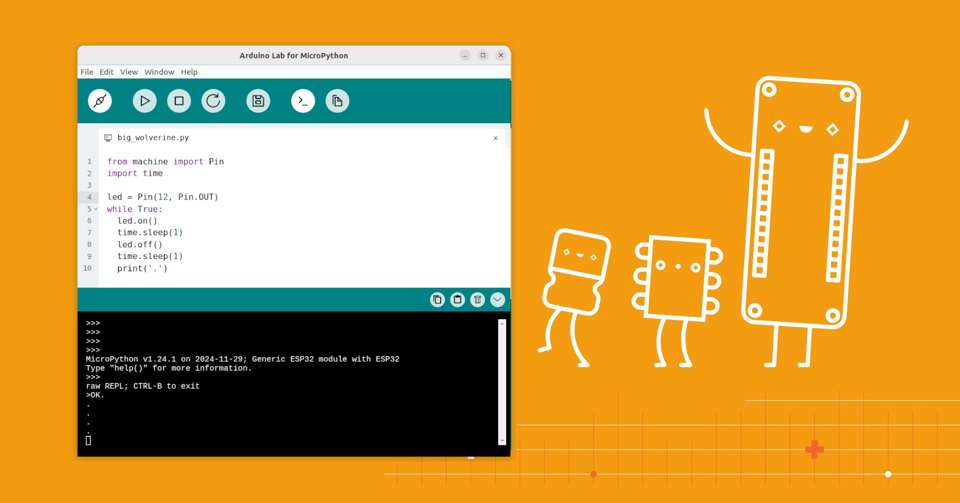Clear terminal with the trash icon
Viewport: 960px width, 503px height.
coord(478,299)
